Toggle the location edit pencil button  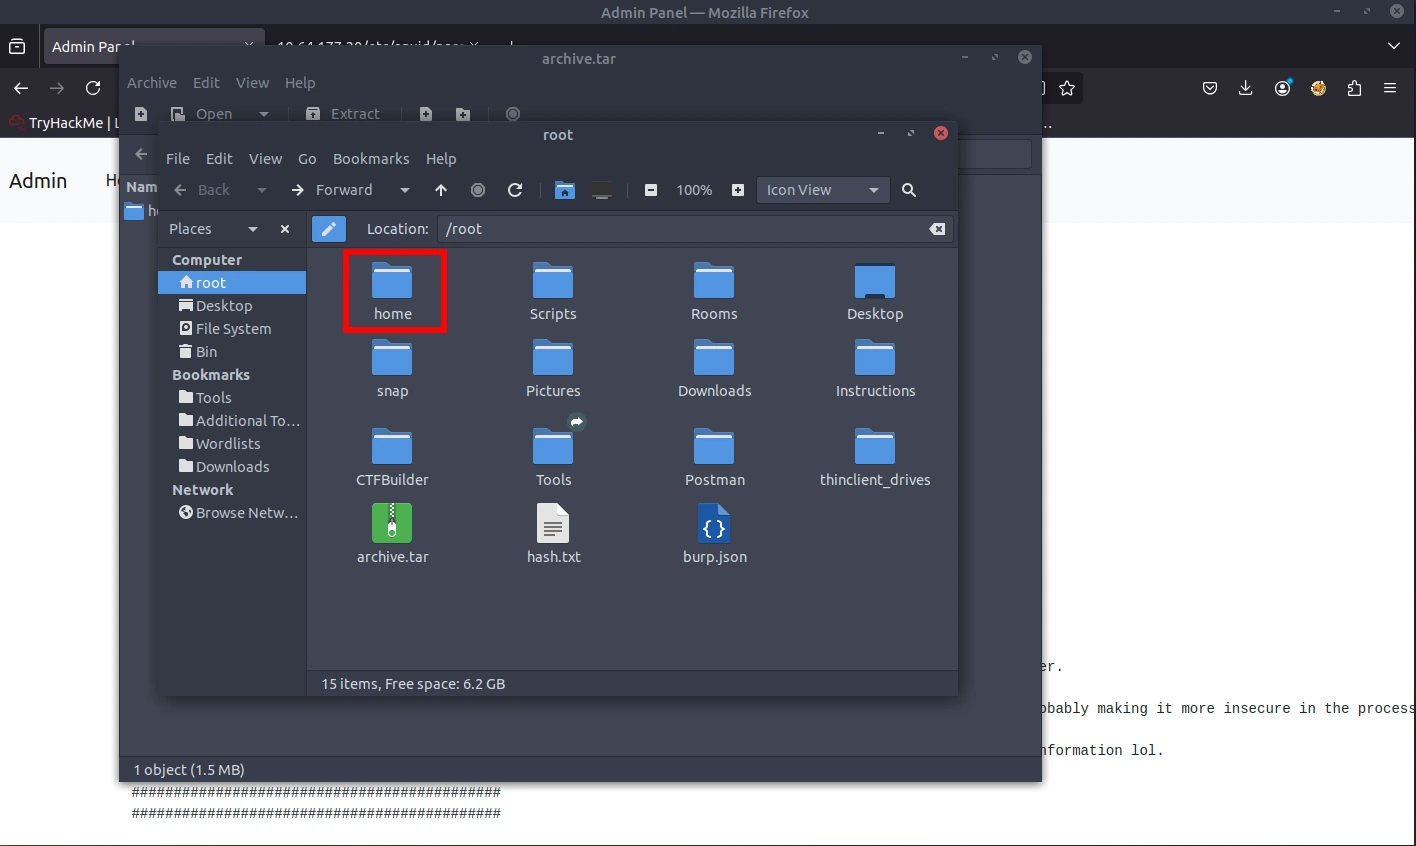pyautogui.click(x=329, y=229)
